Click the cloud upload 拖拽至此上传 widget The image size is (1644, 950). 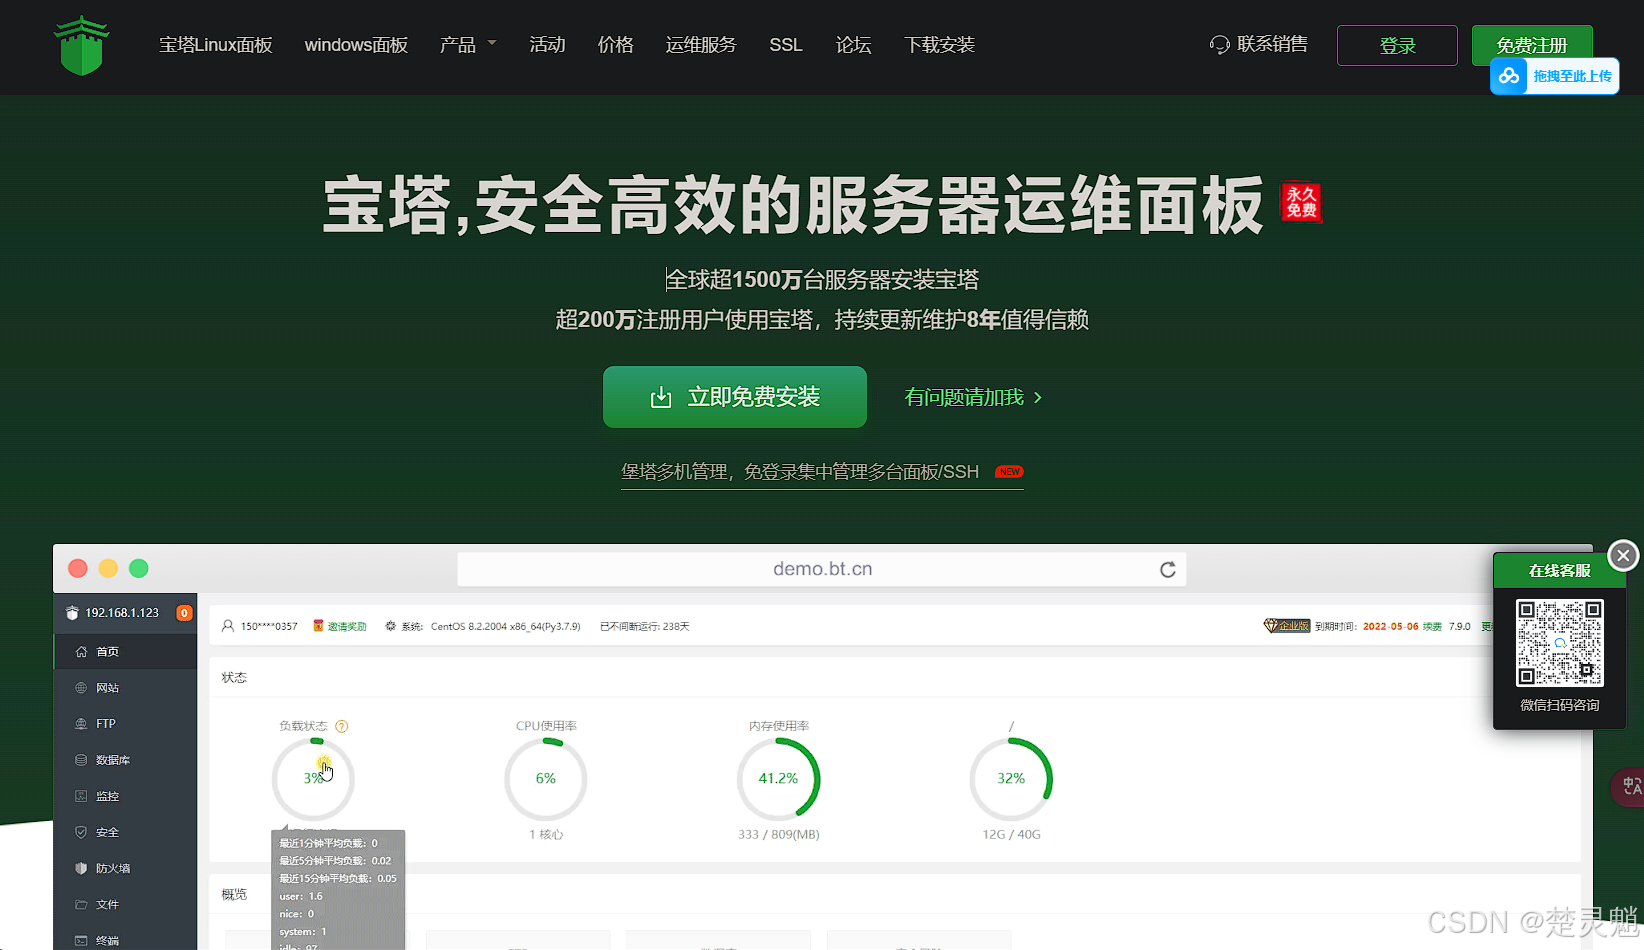click(1555, 76)
